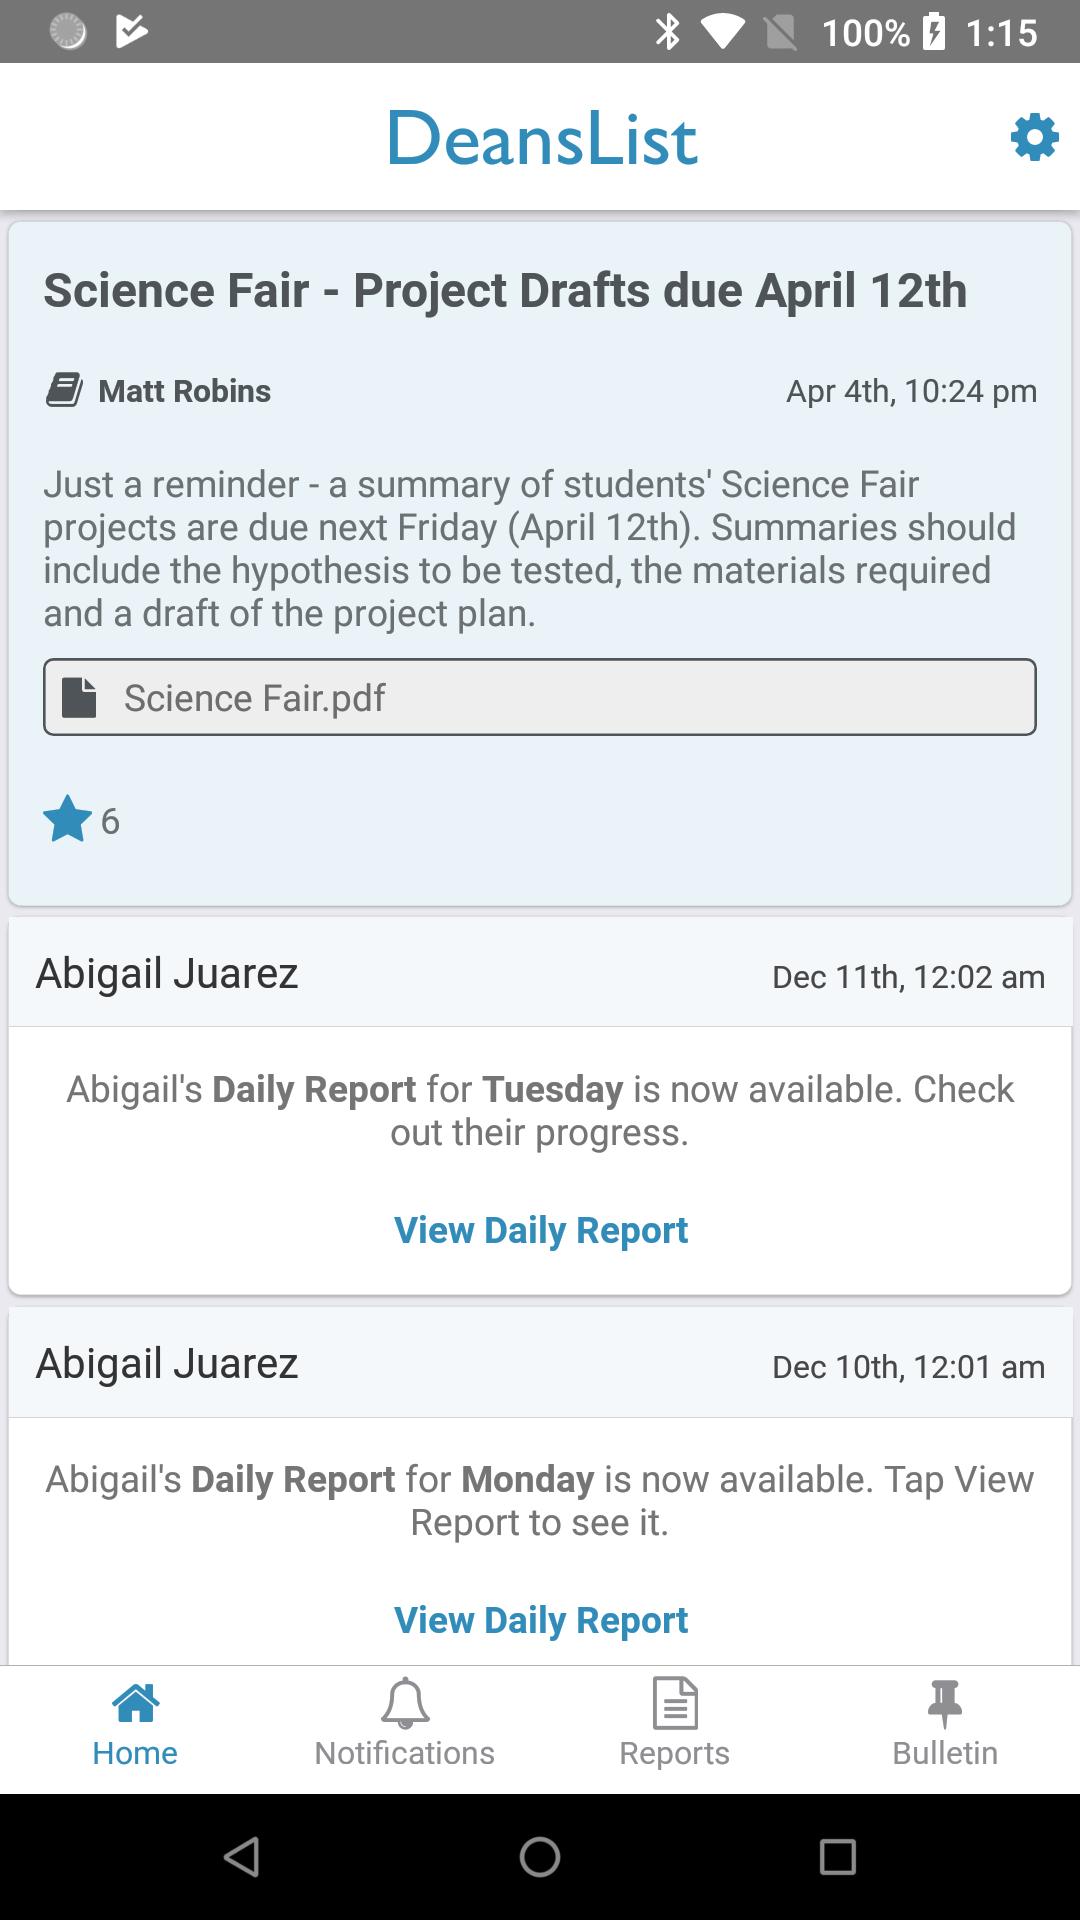Tap the Android home circle button
This screenshot has height=1920, width=1080.
[x=540, y=1857]
